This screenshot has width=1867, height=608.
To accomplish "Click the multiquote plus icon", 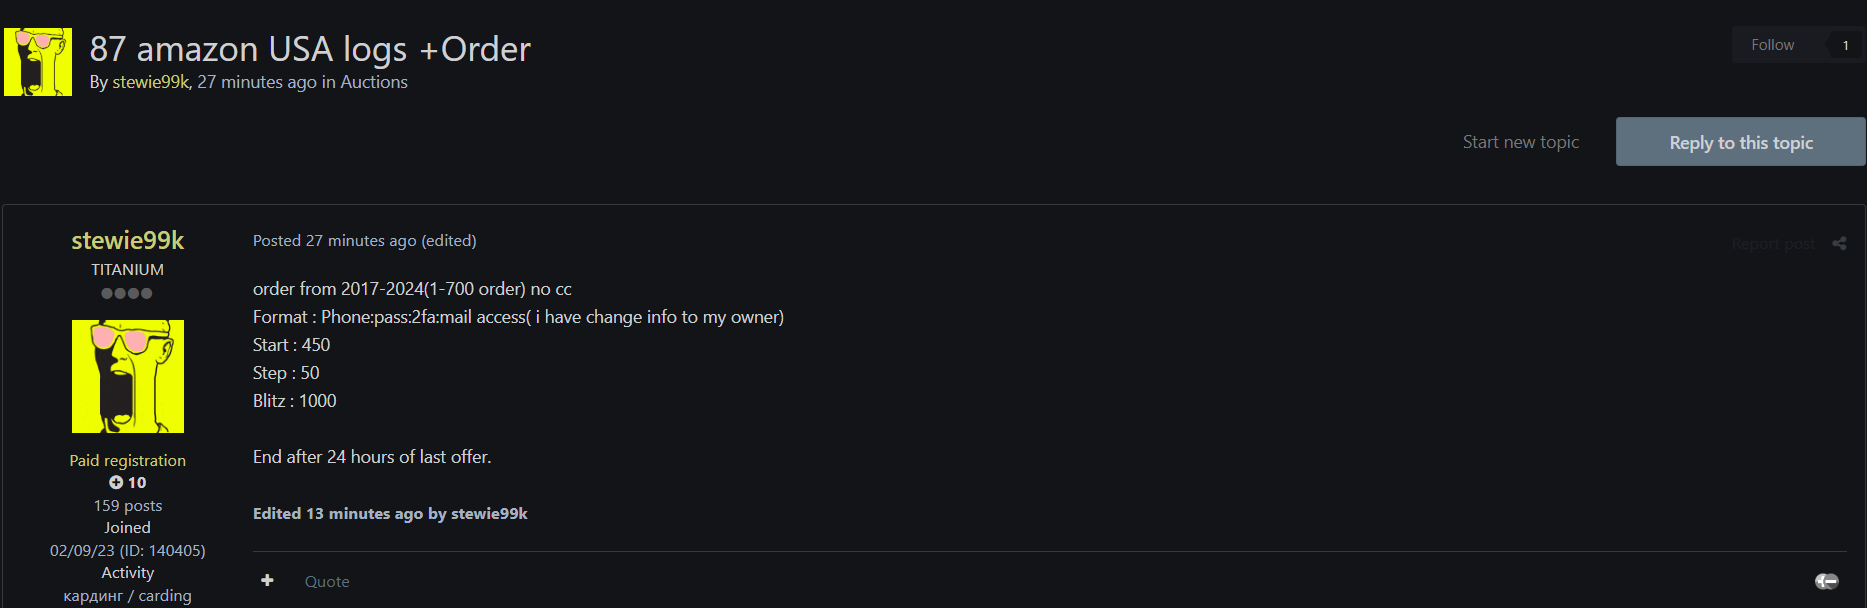I will [267, 580].
